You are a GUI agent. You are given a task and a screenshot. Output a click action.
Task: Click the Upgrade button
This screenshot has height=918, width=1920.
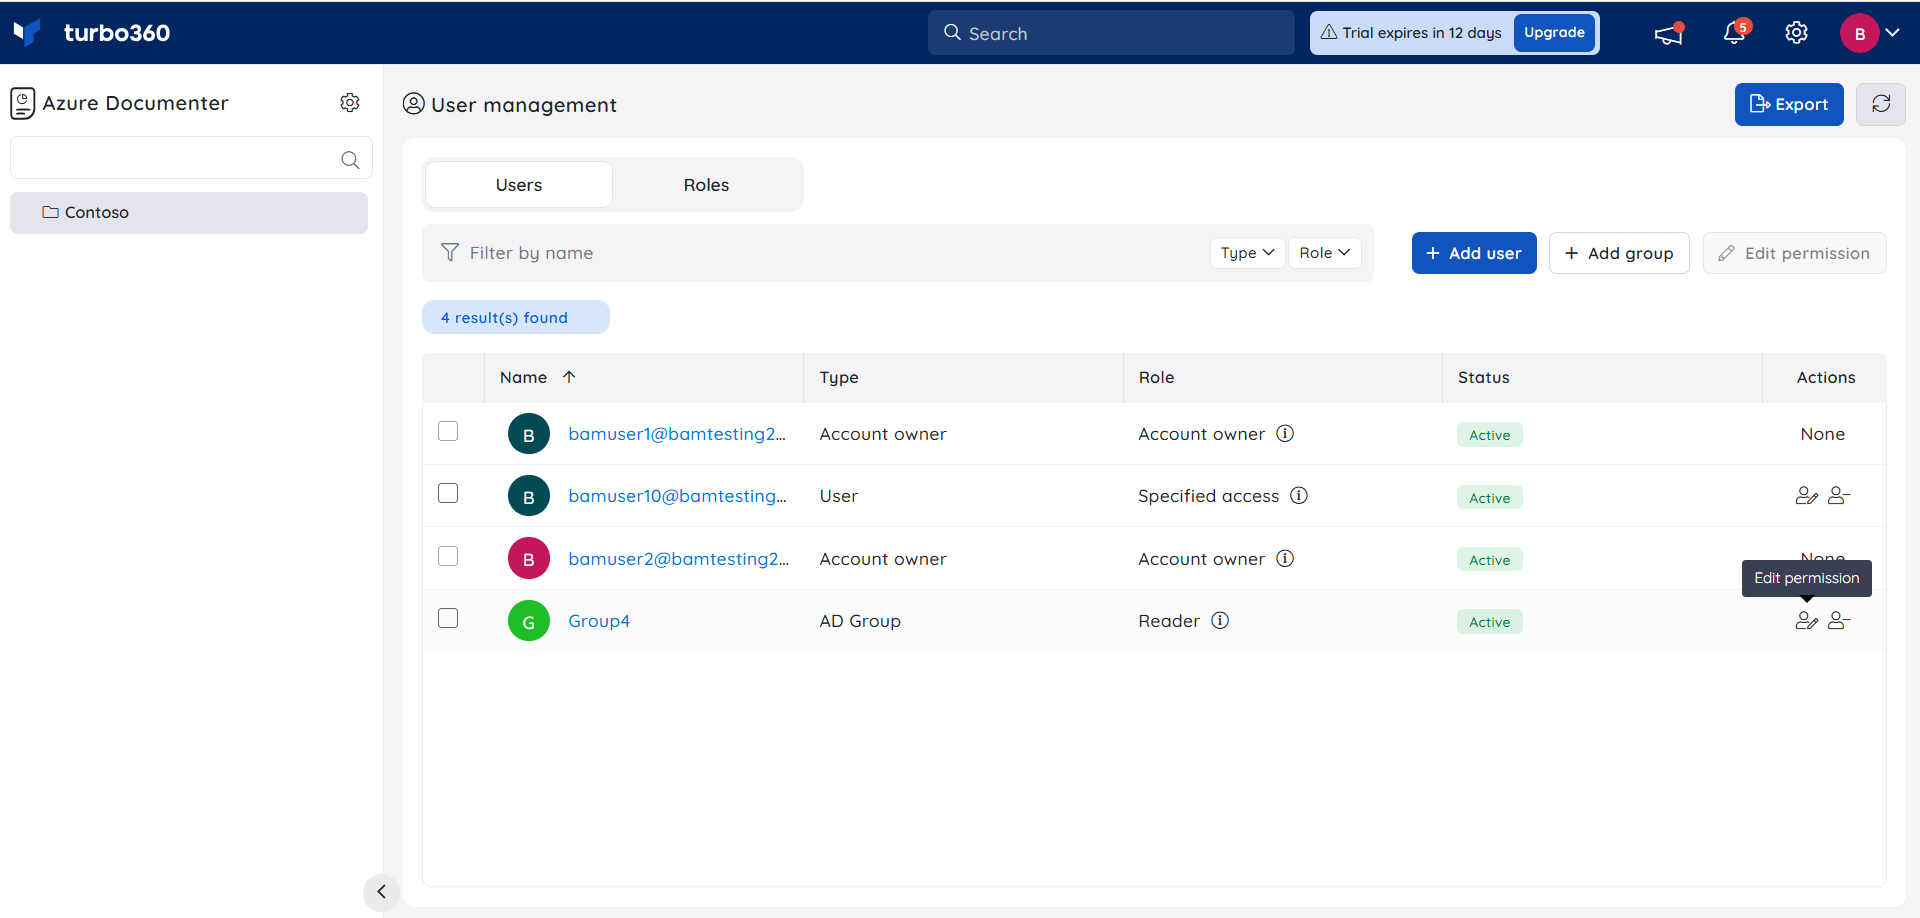[x=1554, y=33]
